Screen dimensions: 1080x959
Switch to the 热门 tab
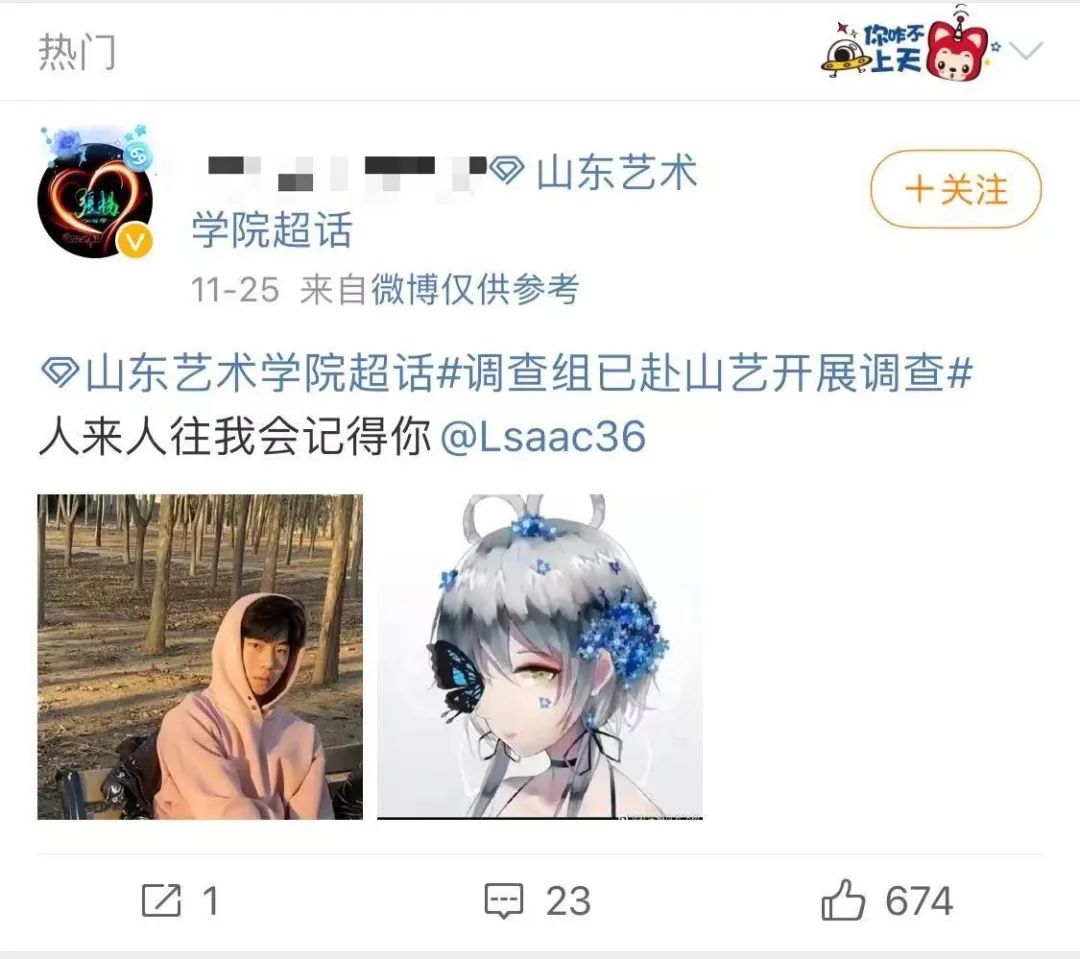[77, 52]
